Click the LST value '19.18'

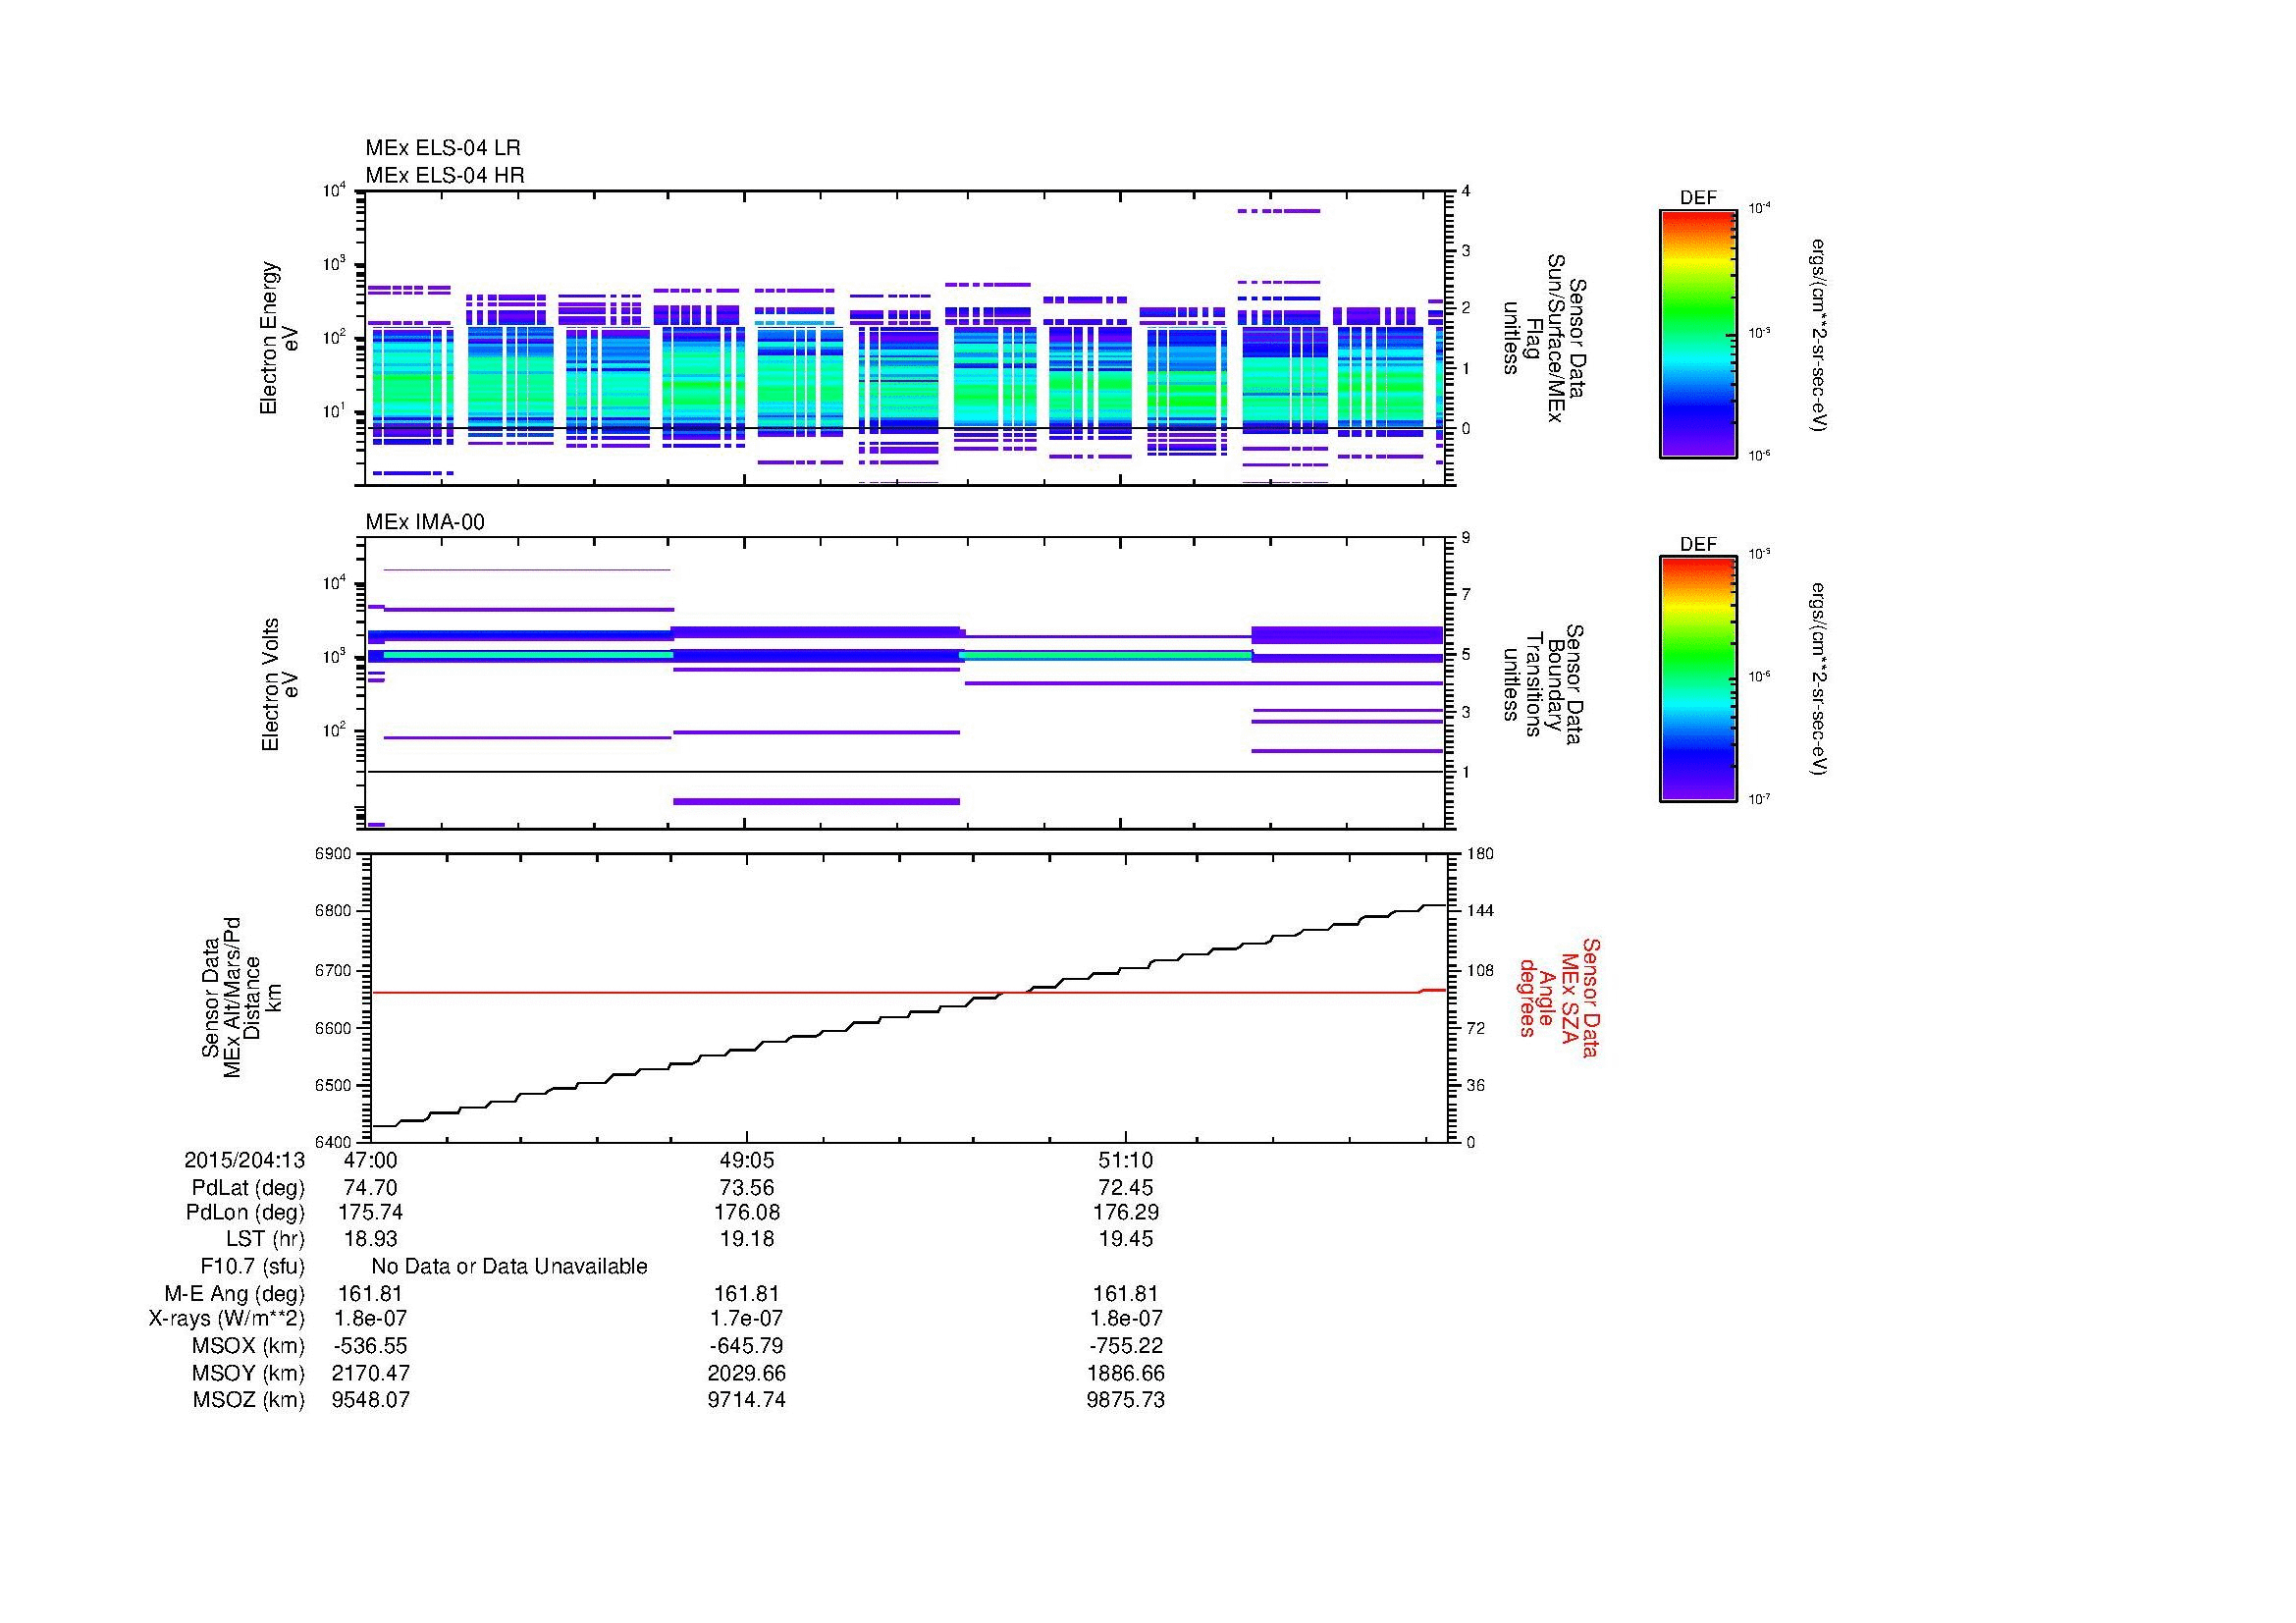point(746,1239)
